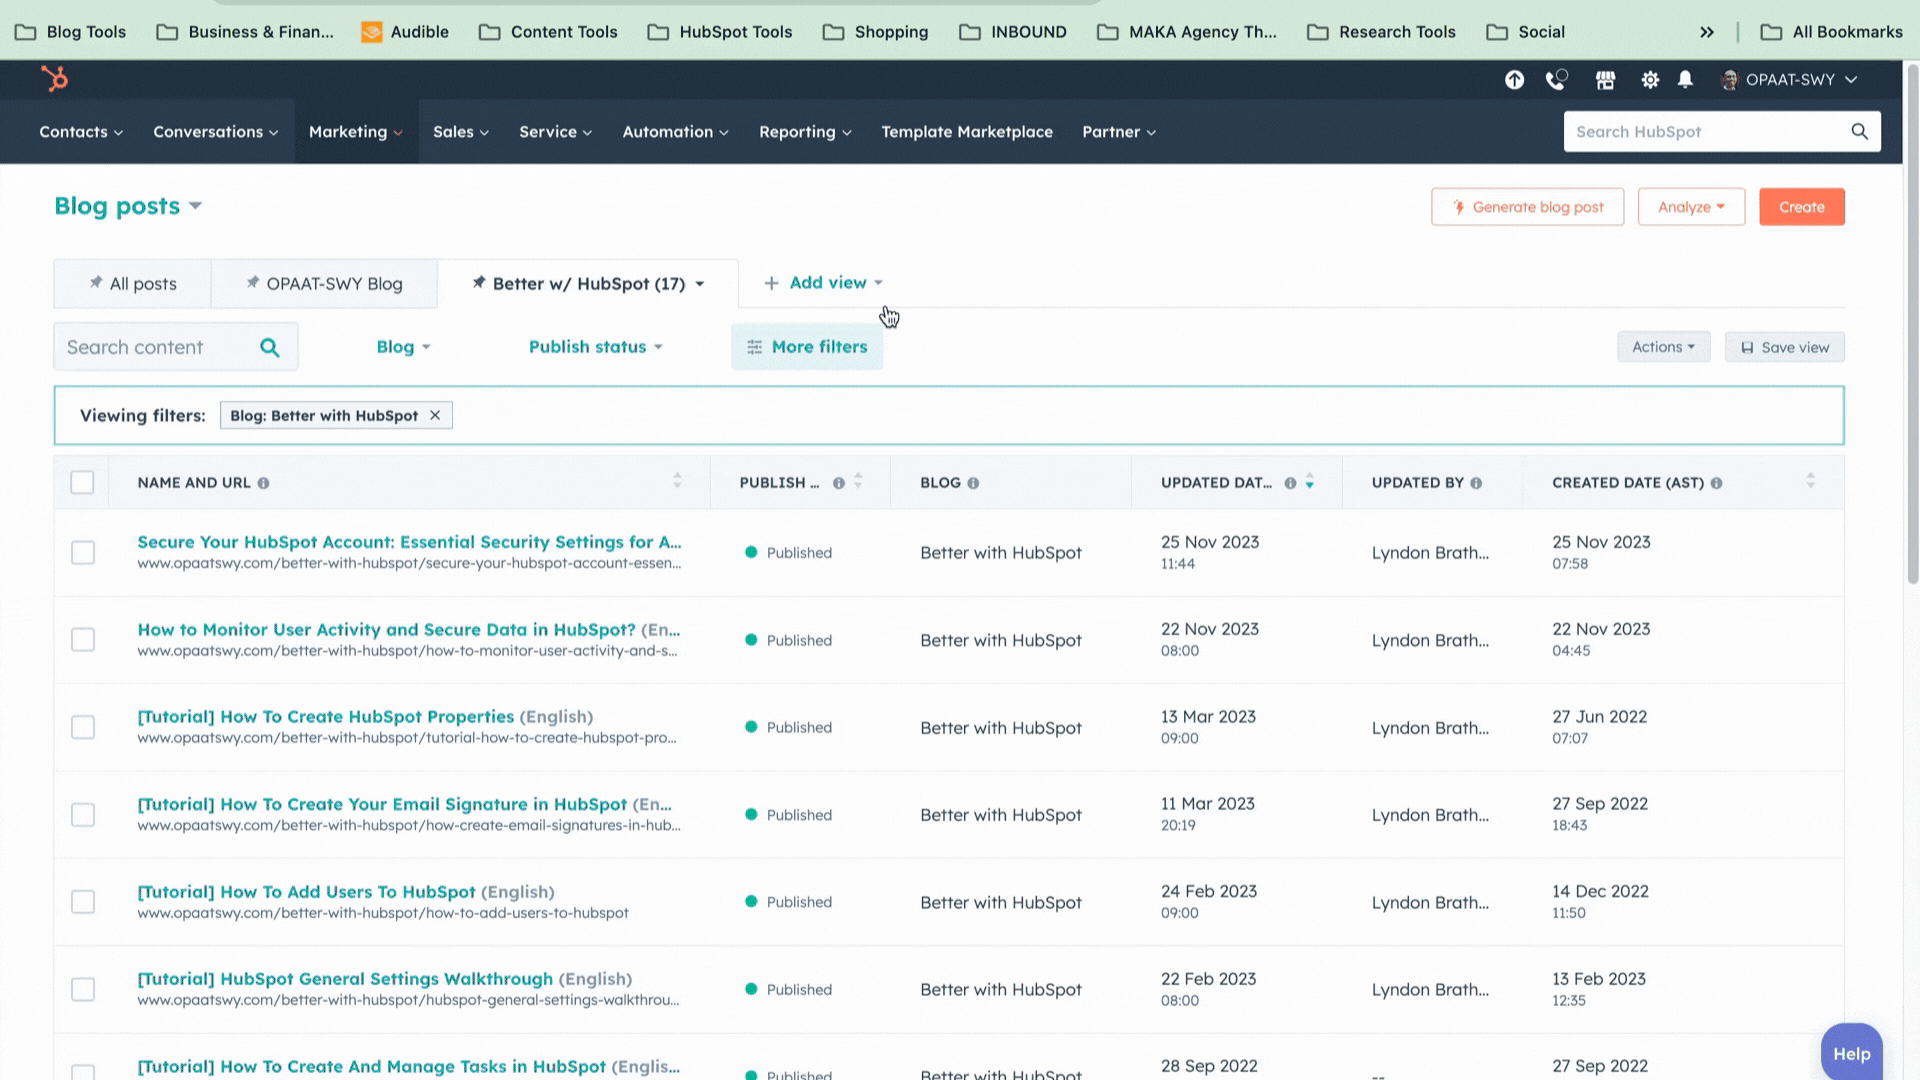Click the search magnifier in Search HubSpot
1920x1080 pixels.
pos(1859,132)
